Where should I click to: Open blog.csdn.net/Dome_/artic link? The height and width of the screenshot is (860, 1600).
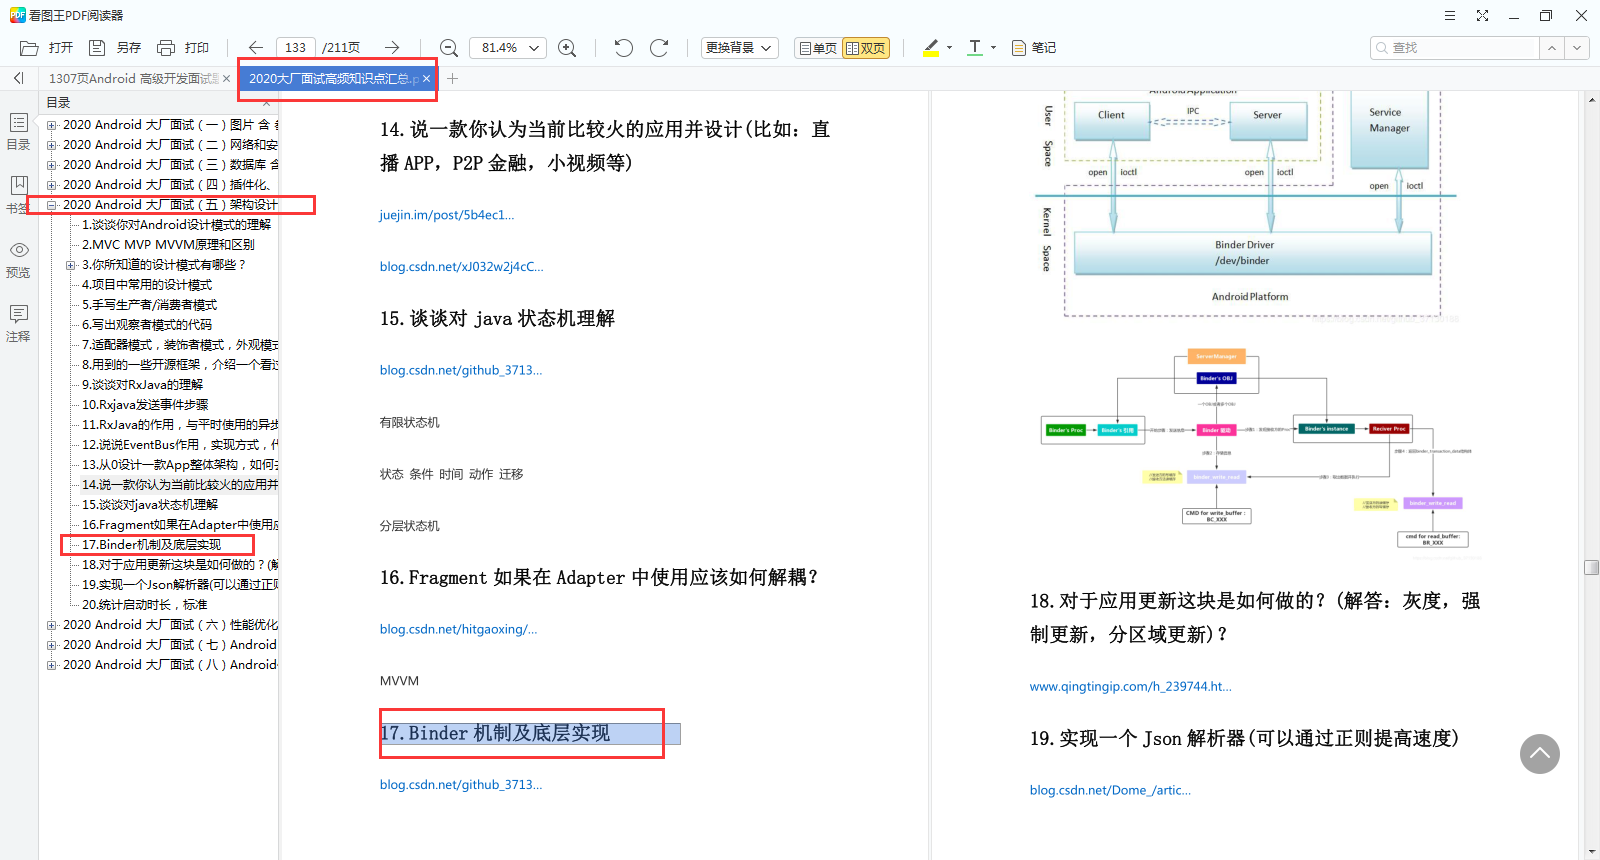1110,790
